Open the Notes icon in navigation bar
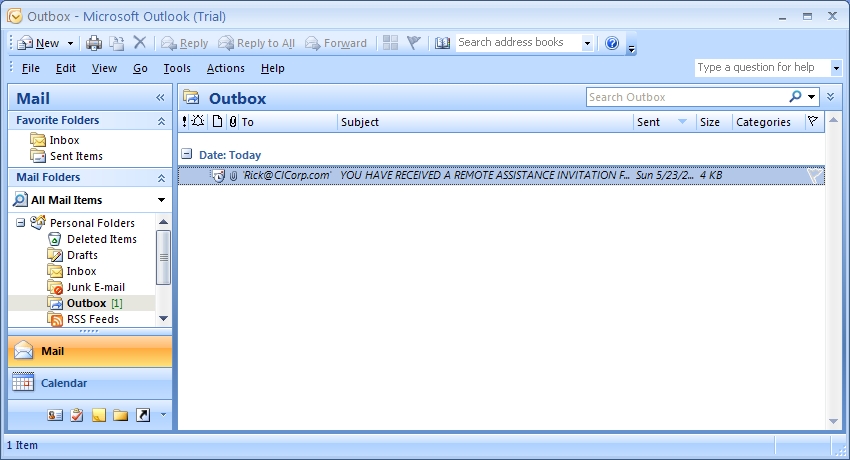 [99, 415]
